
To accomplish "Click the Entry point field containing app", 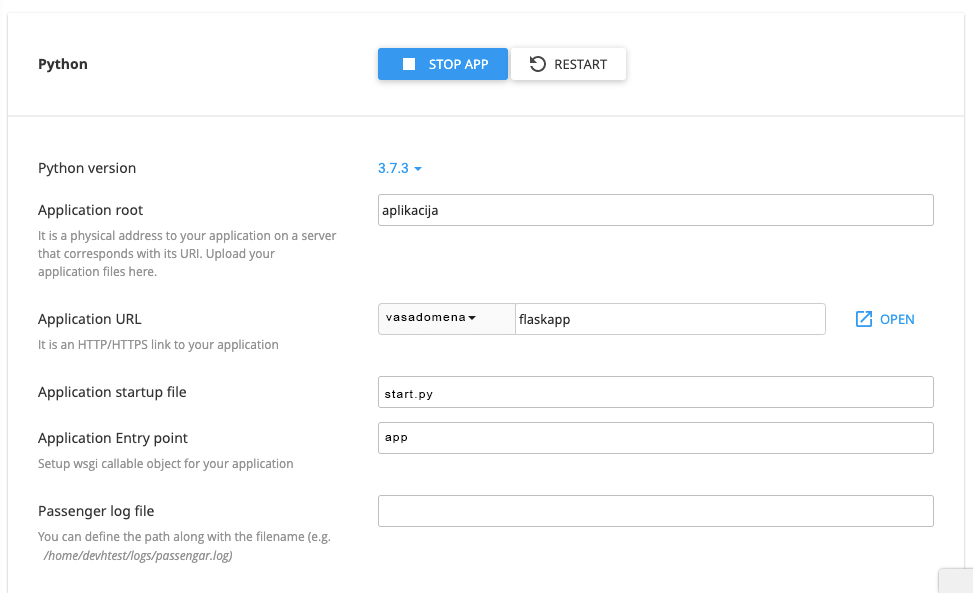I will click(x=655, y=438).
